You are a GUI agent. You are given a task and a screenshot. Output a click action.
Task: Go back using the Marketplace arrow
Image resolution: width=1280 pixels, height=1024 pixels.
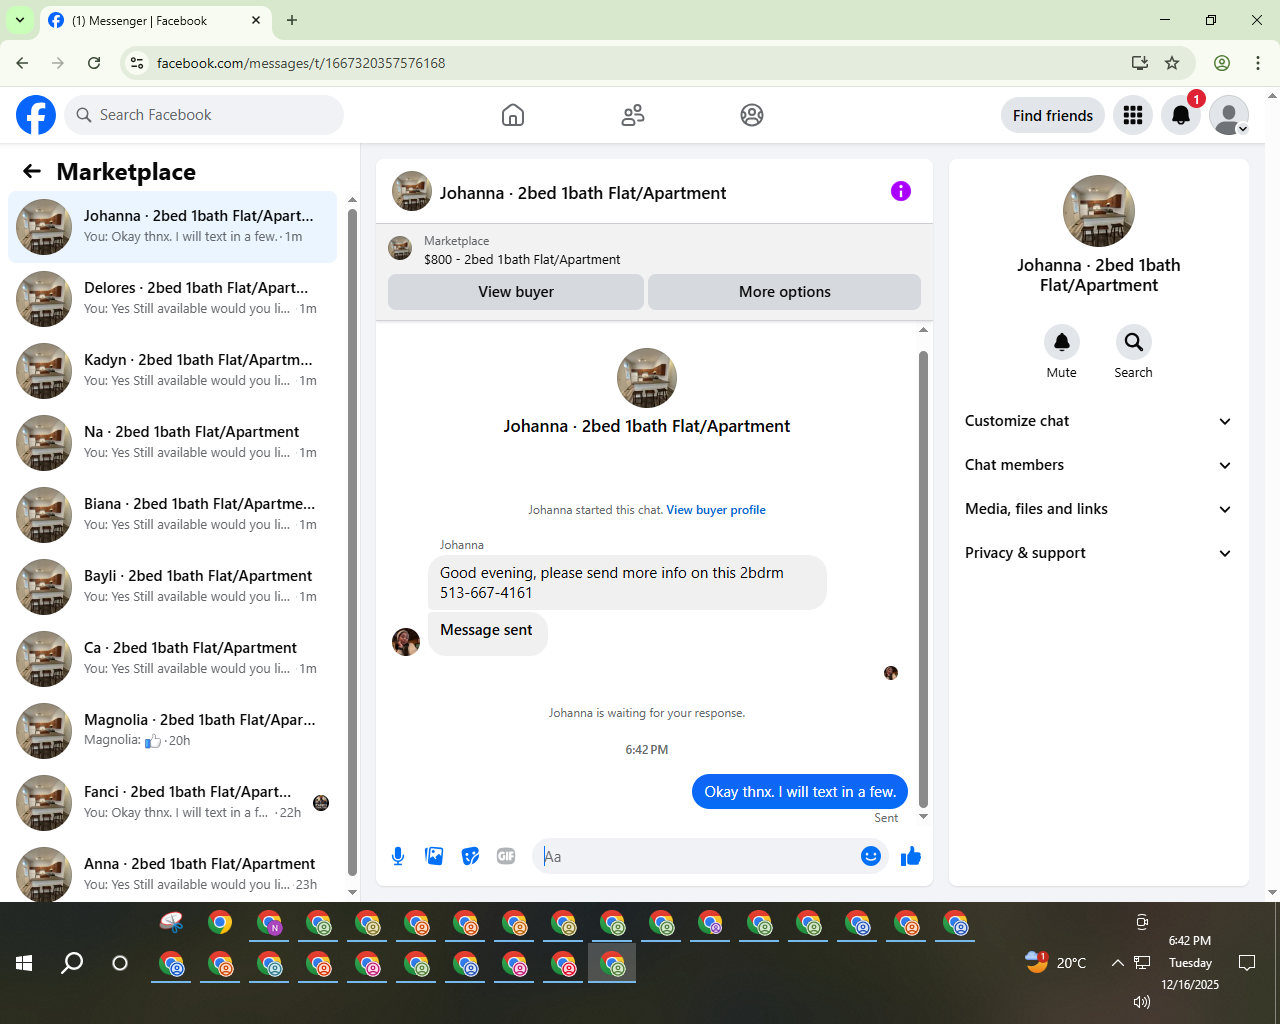(32, 171)
